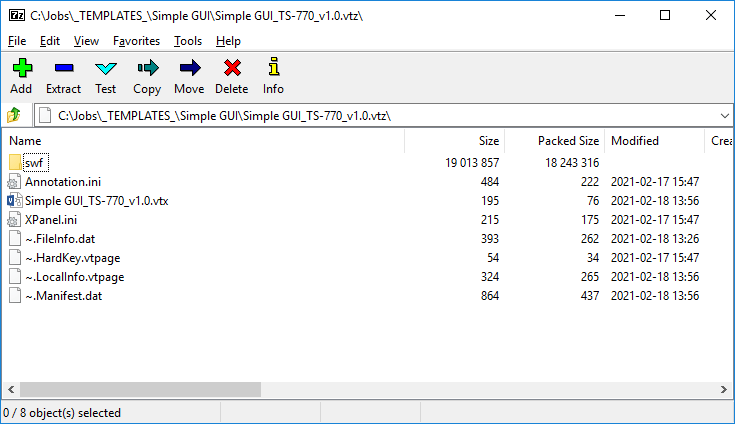This screenshot has width=735, height=424.
Task: Expand the address path dropdown
Action: (x=724, y=115)
